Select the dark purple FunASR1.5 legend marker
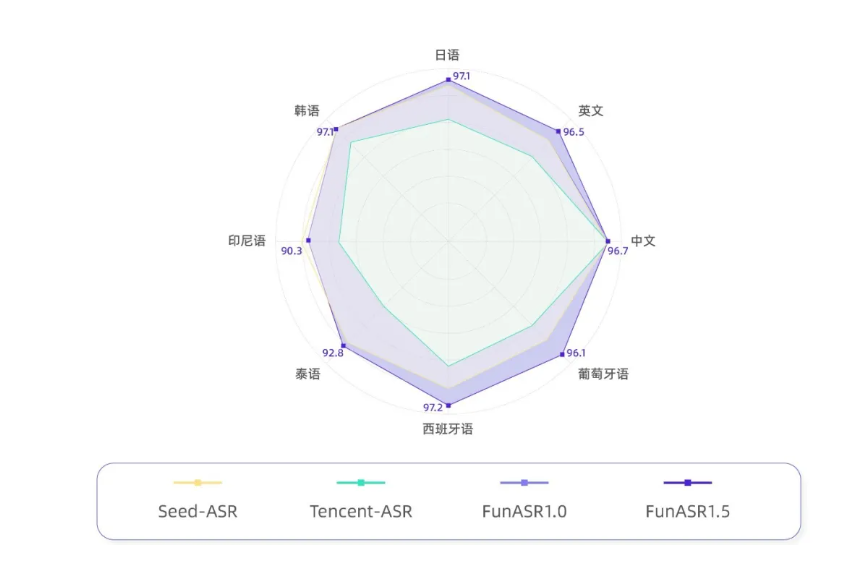This screenshot has width=851, height=564. pos(687,483)
